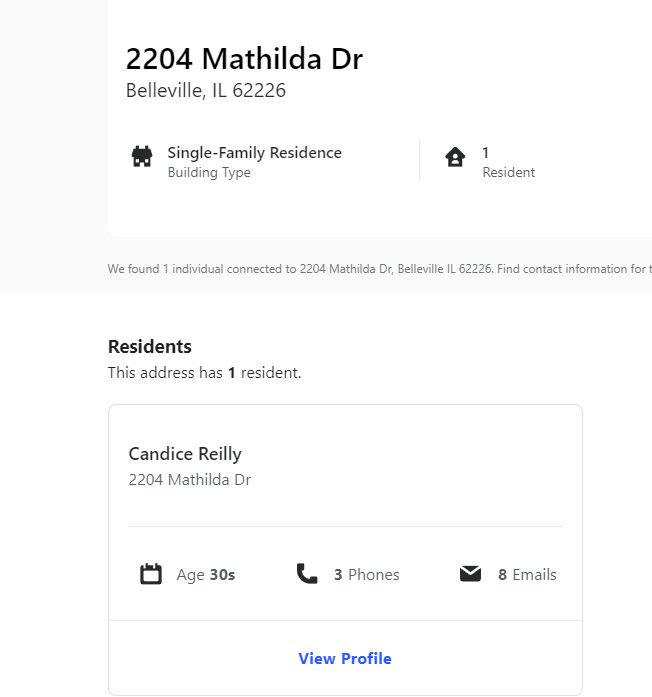Image resolution: width=652 pixels, height=697 pixels.
Task: Click the Belleville, IL 62226 subtitle
Action: [x=206, y=91]
